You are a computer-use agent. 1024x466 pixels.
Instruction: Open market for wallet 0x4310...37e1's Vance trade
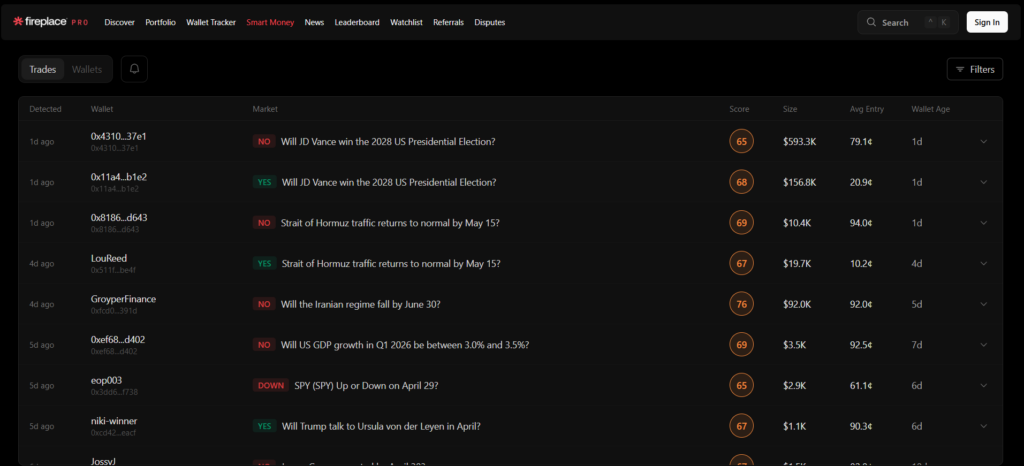pyautogui.click(x=388, y=142)
